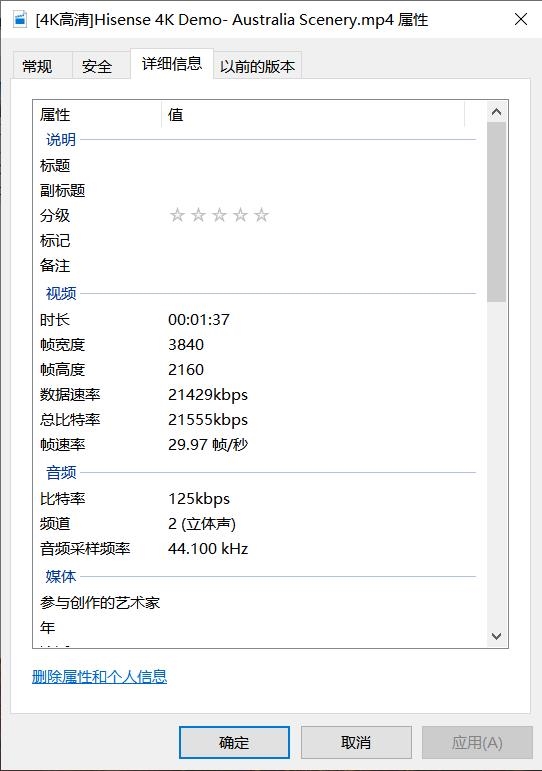Select the 帧高度 value 2160
Image resolution: width=542 pixels, height=771 pixels.
pos(186,370)
